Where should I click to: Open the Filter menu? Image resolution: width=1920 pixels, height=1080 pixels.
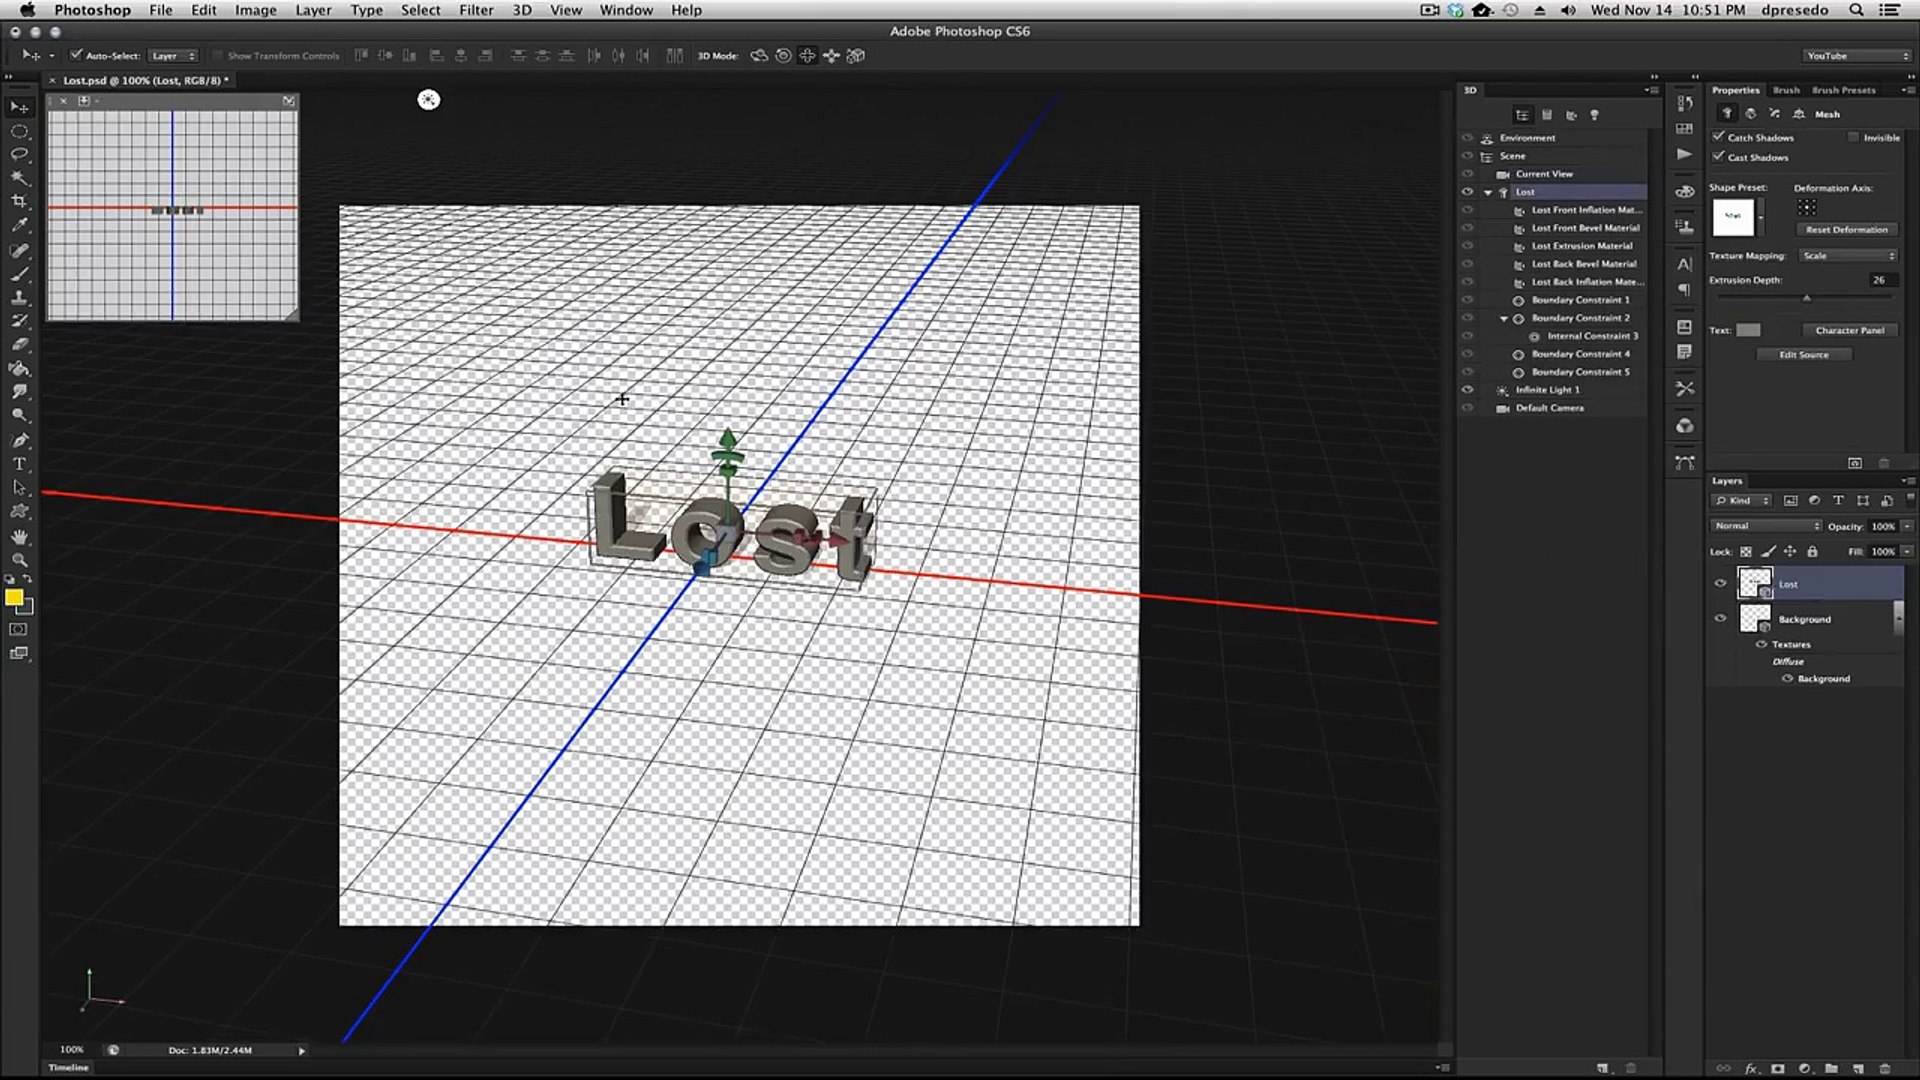476,10
